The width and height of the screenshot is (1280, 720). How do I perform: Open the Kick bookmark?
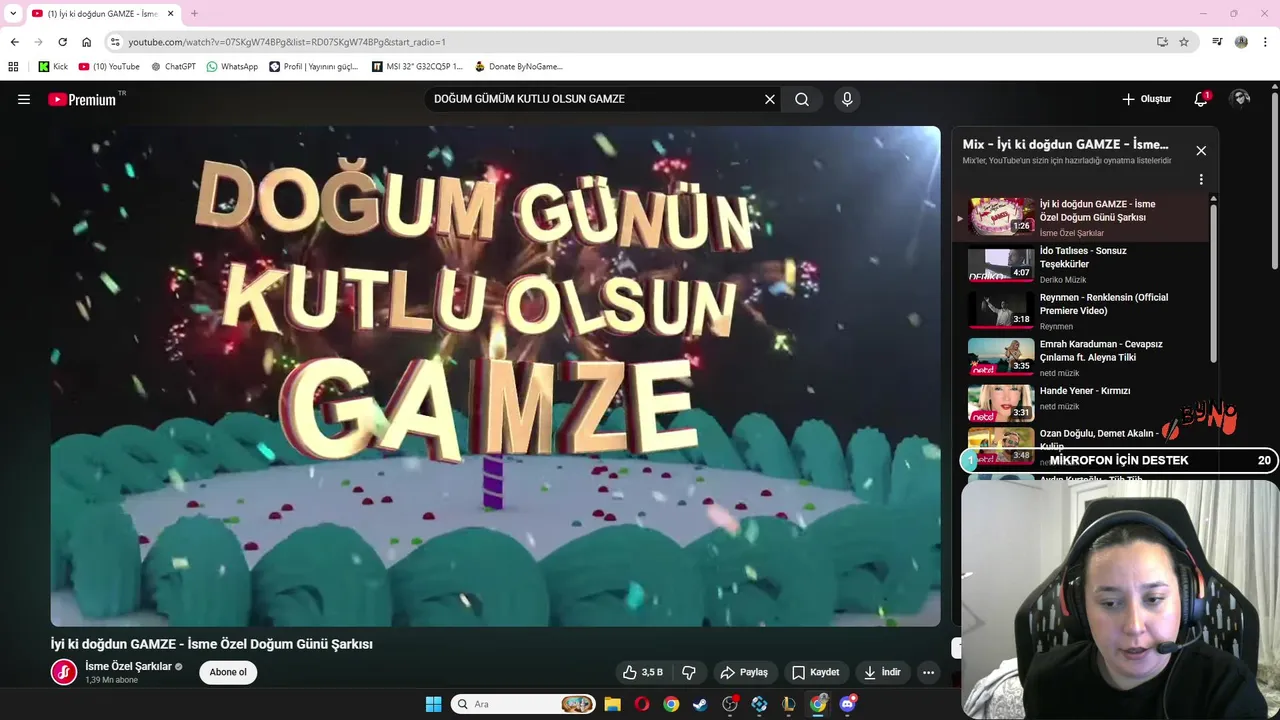coord(53,67)
